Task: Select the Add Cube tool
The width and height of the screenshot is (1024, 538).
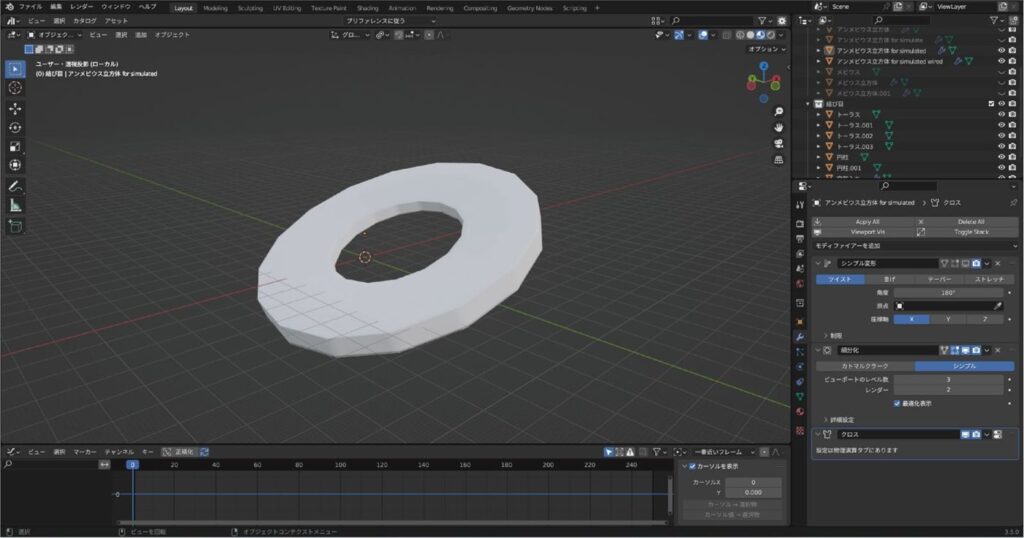Action: point(15,227)
